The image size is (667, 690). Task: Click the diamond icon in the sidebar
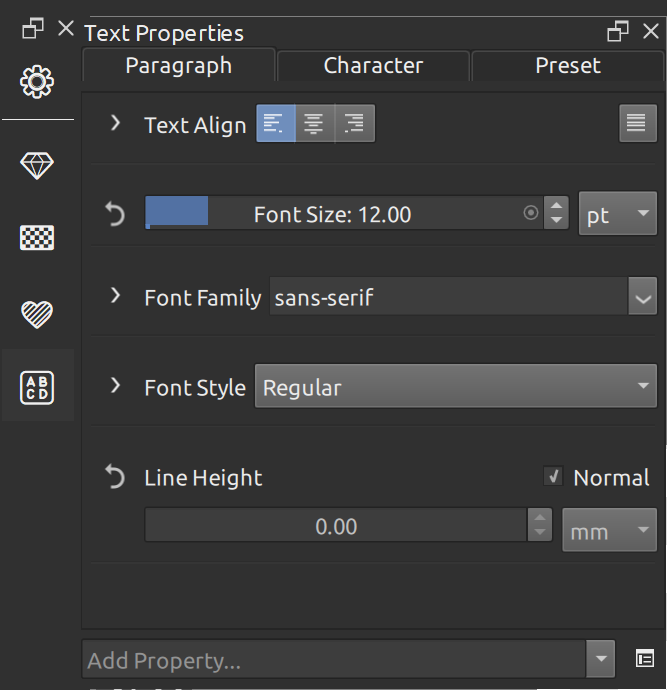pyautogui.click(x=37, y=166)
